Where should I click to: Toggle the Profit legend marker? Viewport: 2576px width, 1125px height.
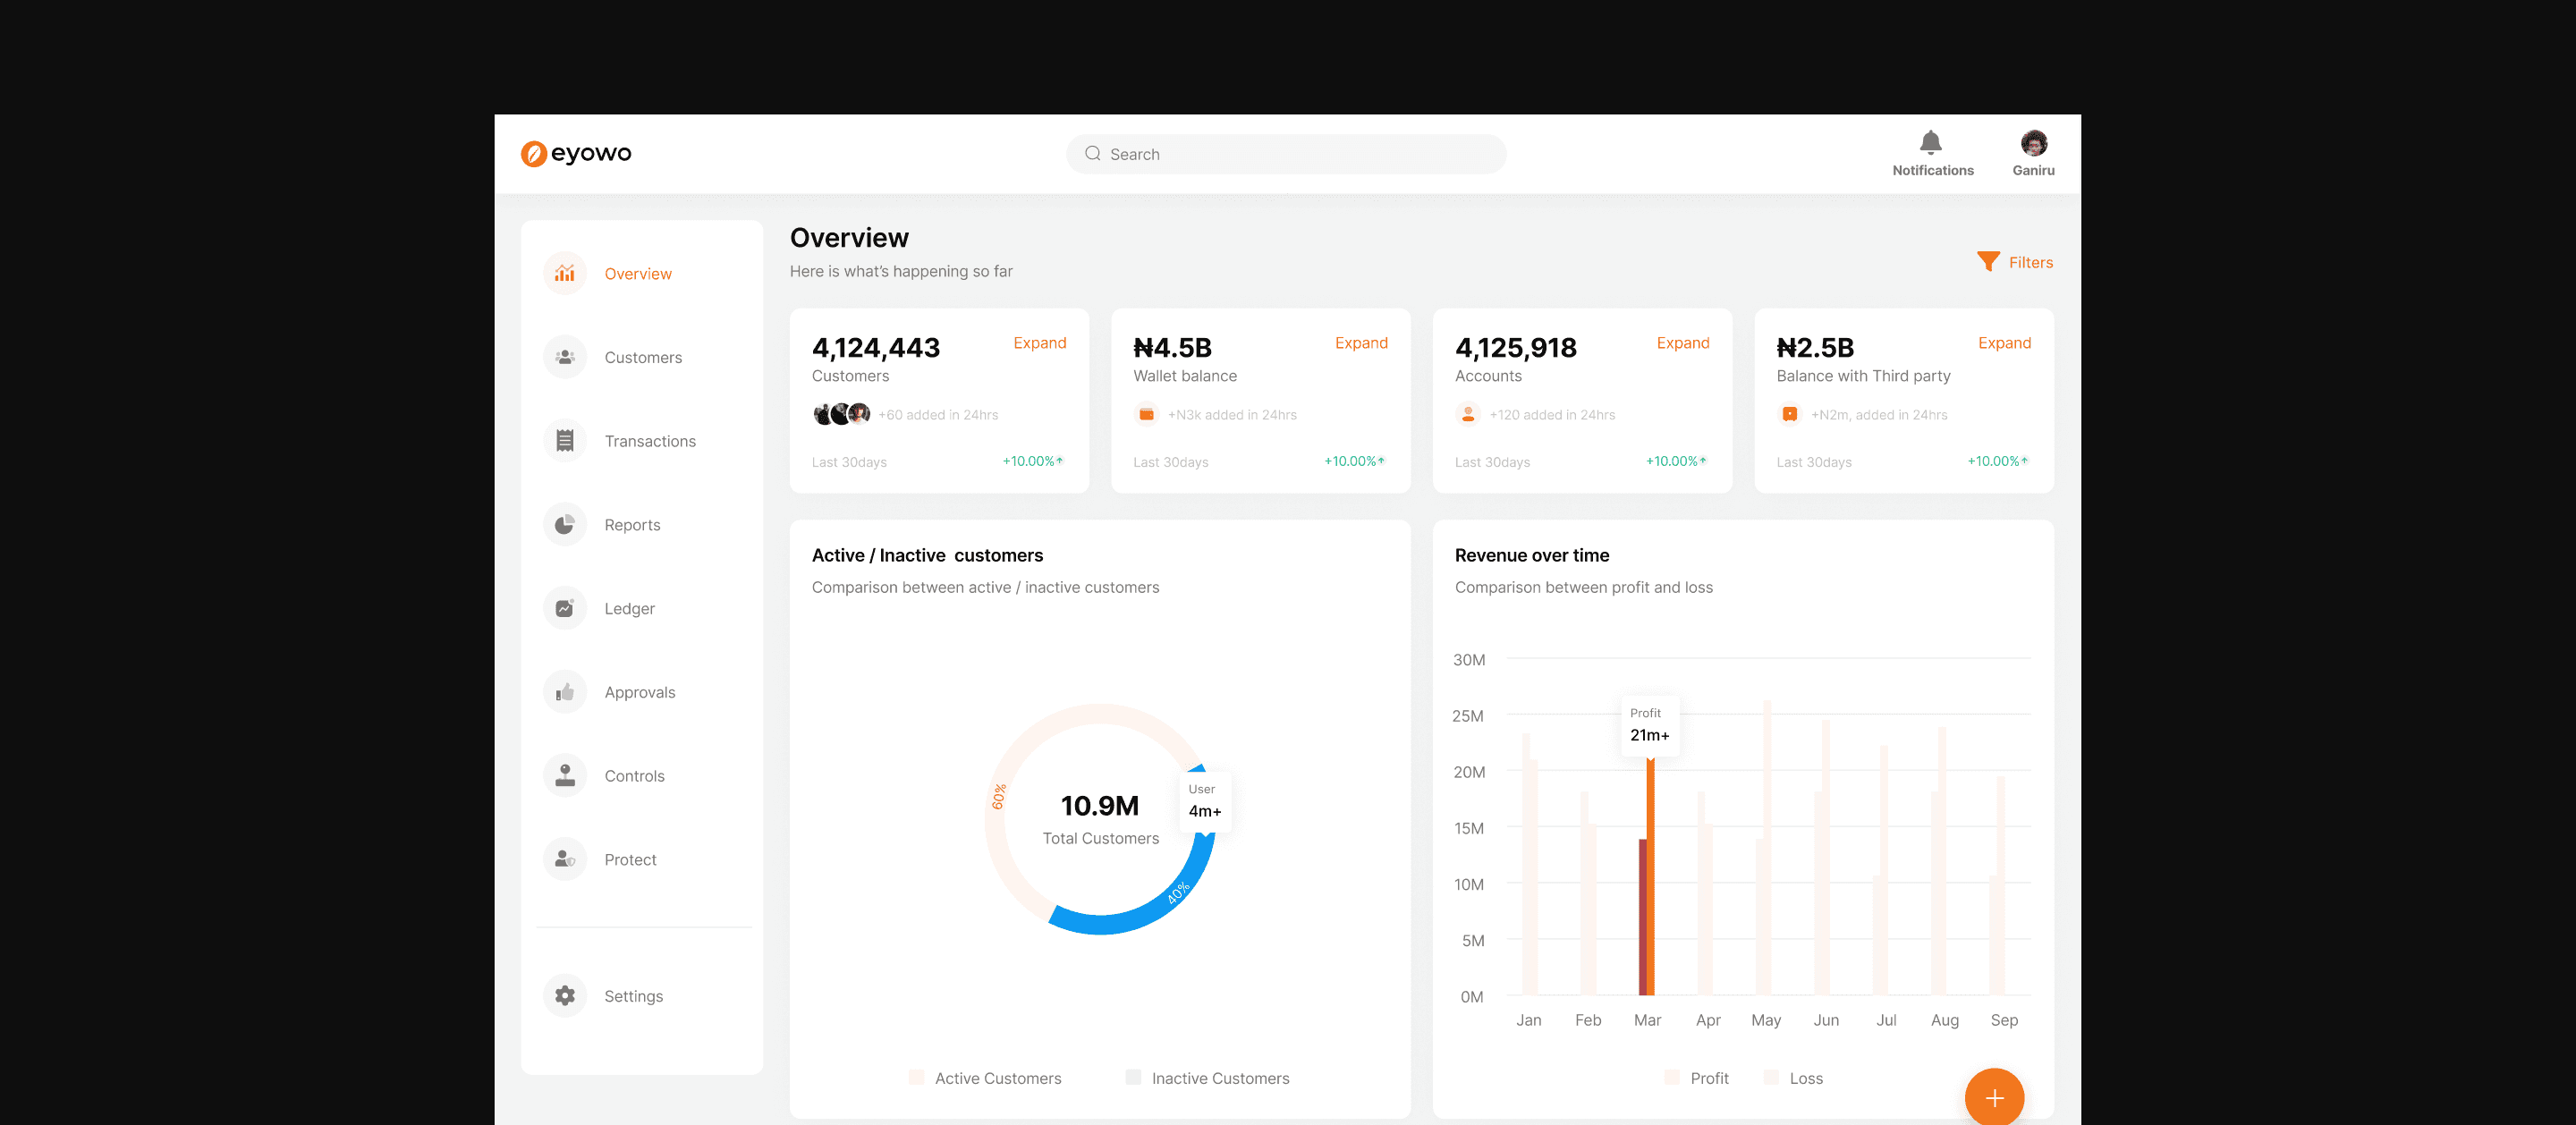[1671, 1077]
